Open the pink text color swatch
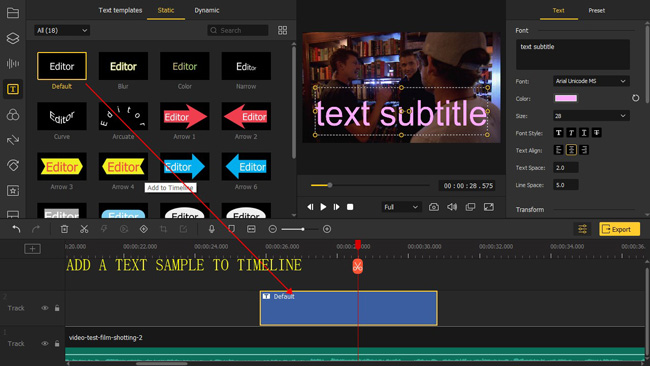 pyautogui.click(x=566, y=98)
